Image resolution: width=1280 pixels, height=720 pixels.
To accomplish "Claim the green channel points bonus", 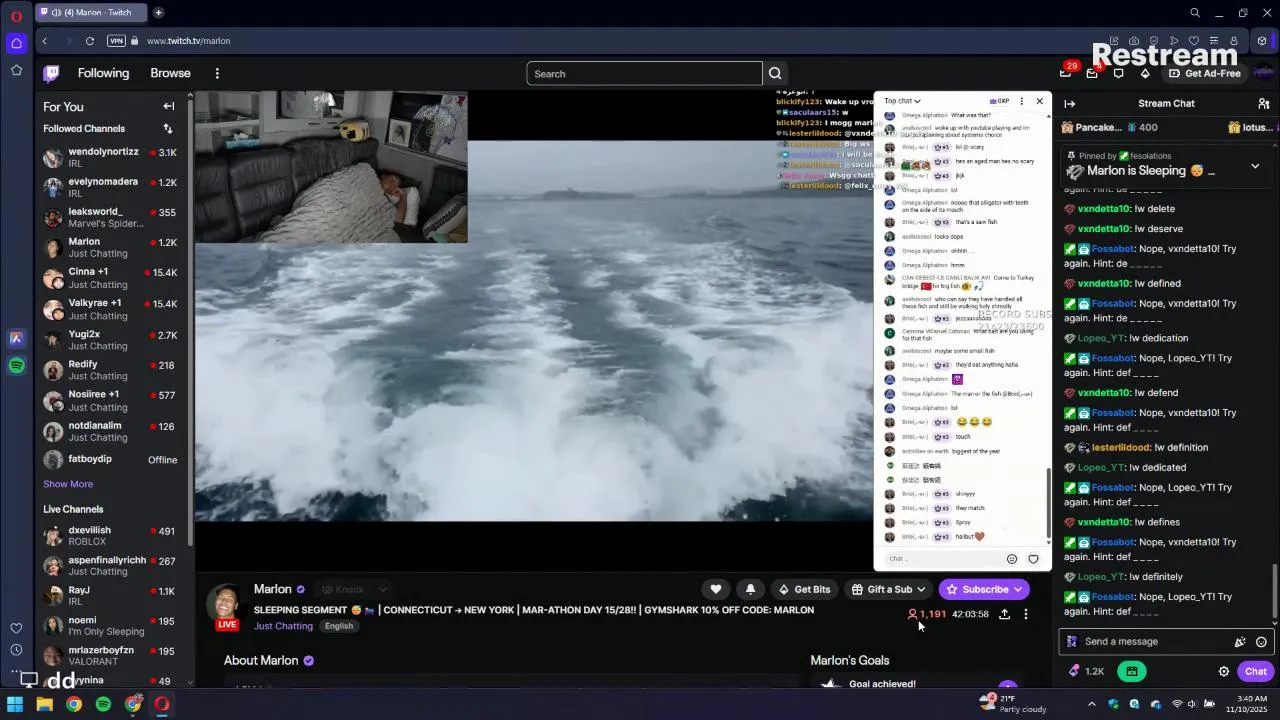I will [1131, 671].
